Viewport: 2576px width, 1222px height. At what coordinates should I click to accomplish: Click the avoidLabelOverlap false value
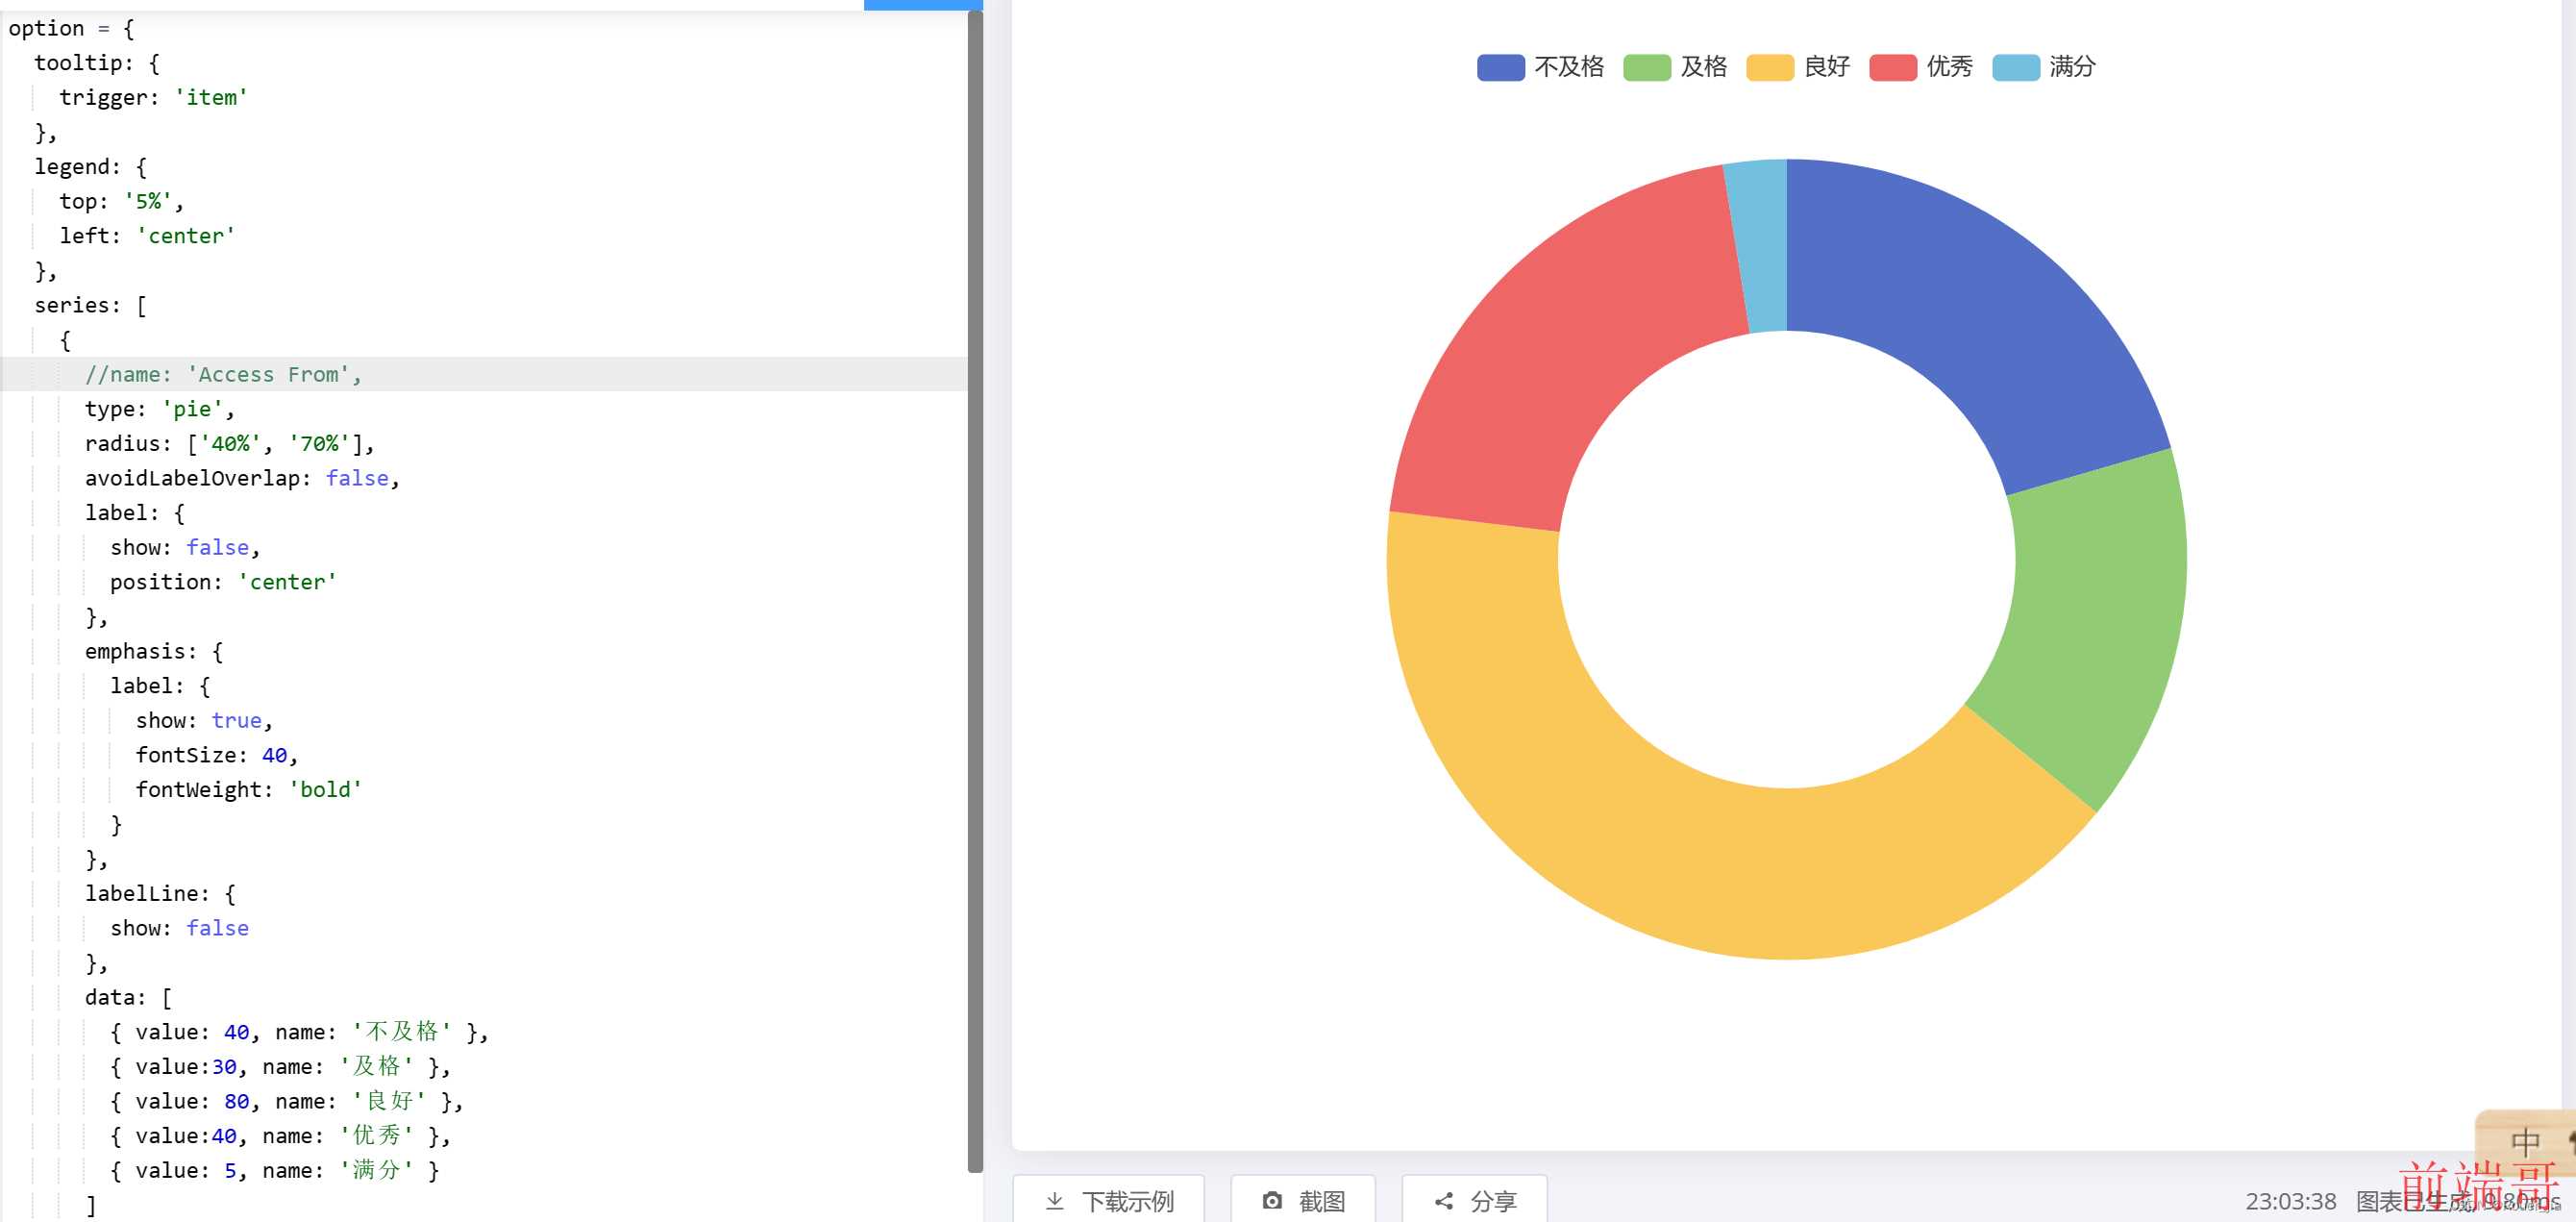357,478
